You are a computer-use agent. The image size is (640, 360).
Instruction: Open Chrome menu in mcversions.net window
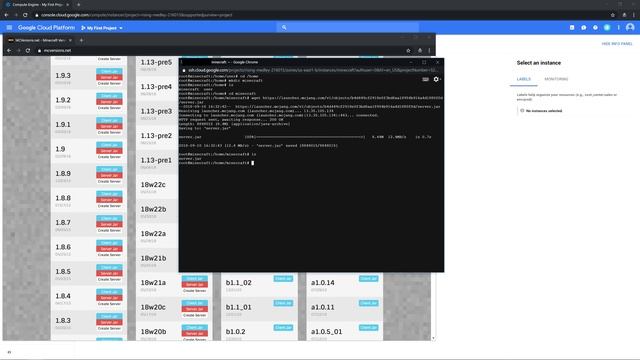429,51
